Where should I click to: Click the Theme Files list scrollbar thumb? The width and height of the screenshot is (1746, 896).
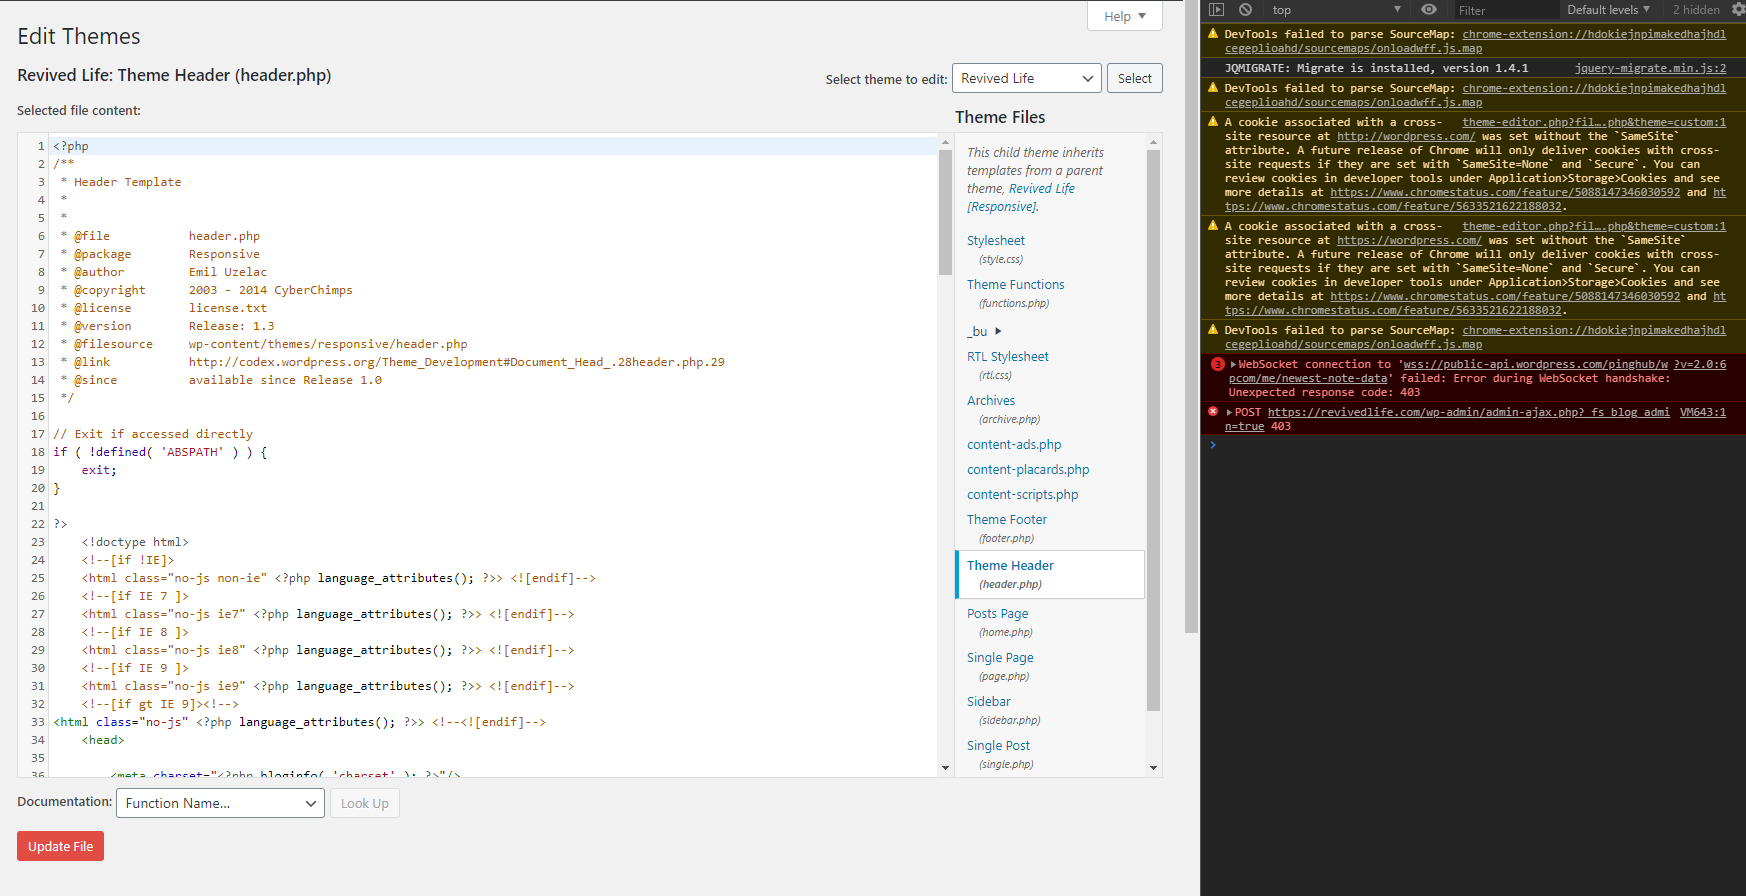1153,430
